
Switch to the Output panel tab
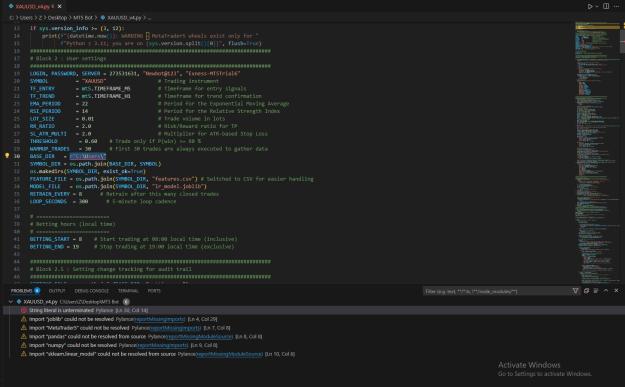(57, 291)
